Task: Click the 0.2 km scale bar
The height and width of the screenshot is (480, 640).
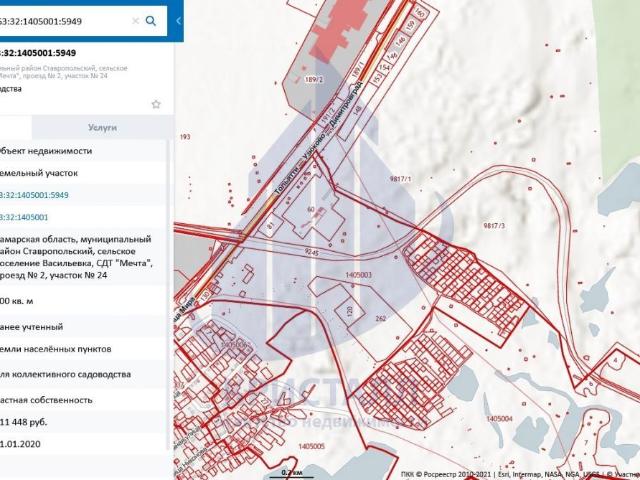Action: pos(291,472)
